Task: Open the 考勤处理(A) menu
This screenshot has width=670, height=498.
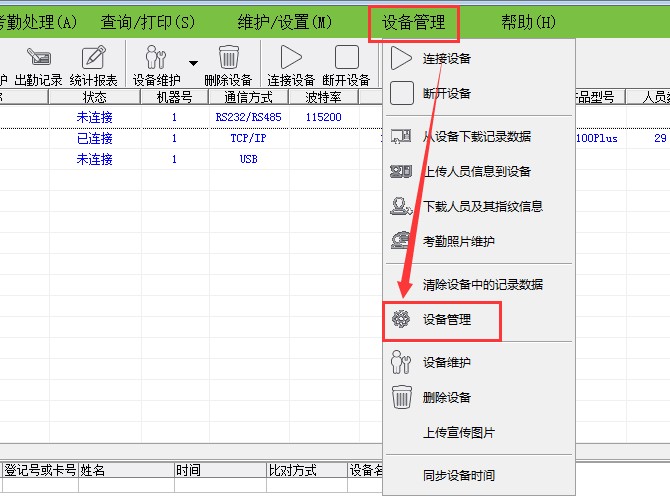Action: (38, 22)
